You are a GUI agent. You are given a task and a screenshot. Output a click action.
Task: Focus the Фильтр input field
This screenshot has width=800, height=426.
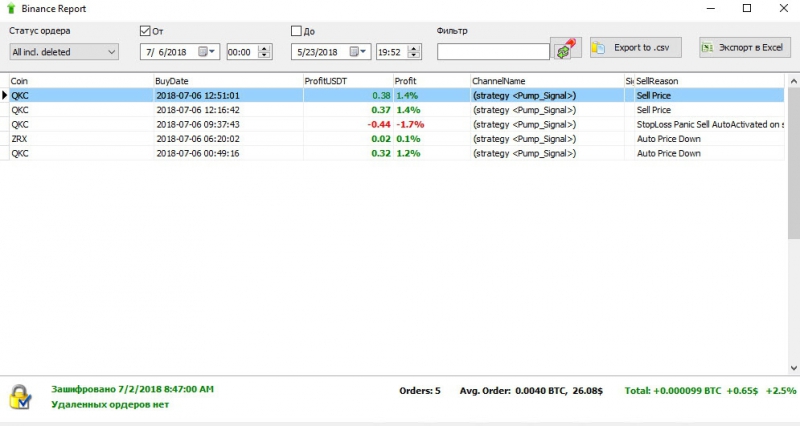(493, 52)
